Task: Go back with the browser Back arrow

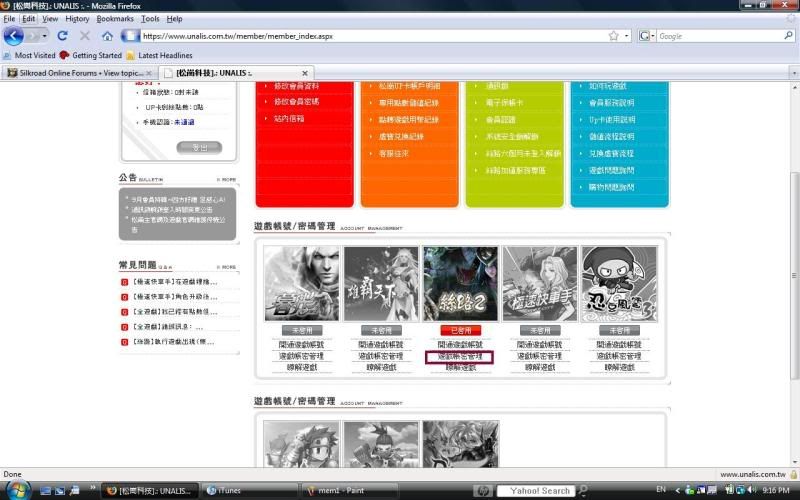Action: (13, 36)
